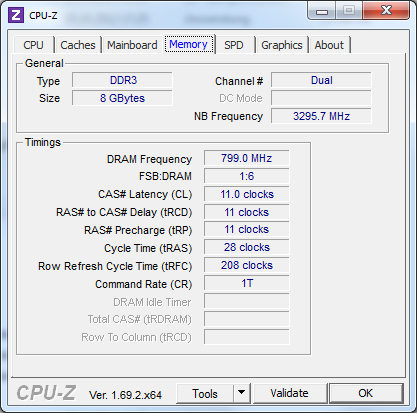Viewport: 417px width, 413px height.
Task: Click the DRAM Frequency value 799.0 MHz
Action: coord(247,158)
